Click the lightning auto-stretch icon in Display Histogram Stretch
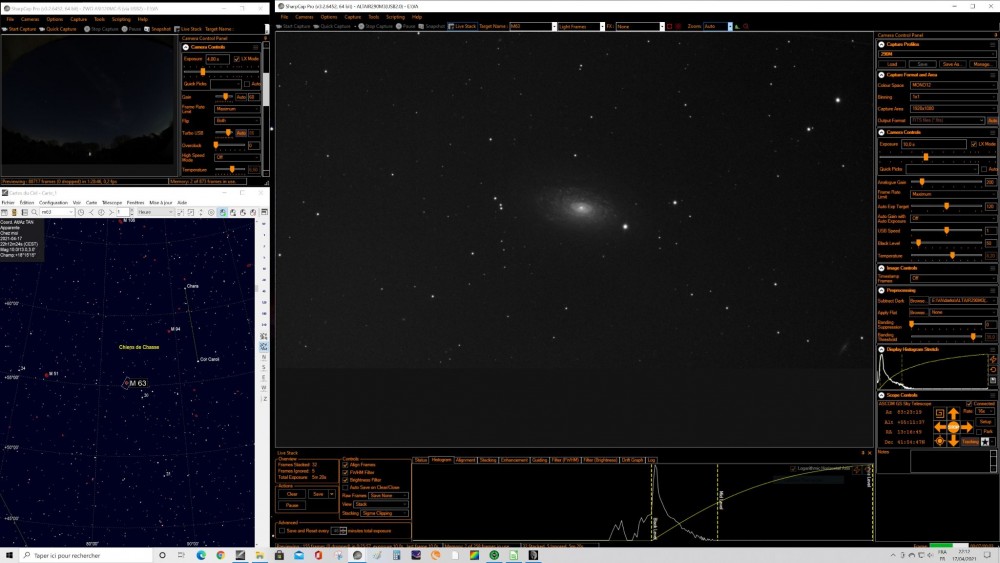The width and height of the screenshot is (1000, 563). pyautogui.click(x=993, y=360)
